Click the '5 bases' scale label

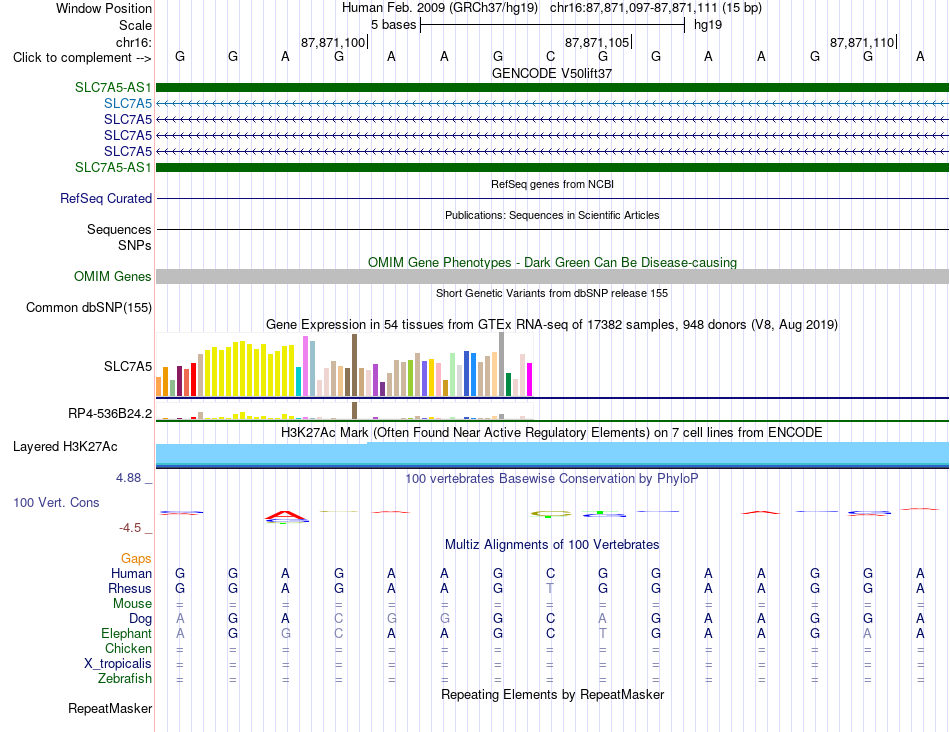[x=394, y=25]
